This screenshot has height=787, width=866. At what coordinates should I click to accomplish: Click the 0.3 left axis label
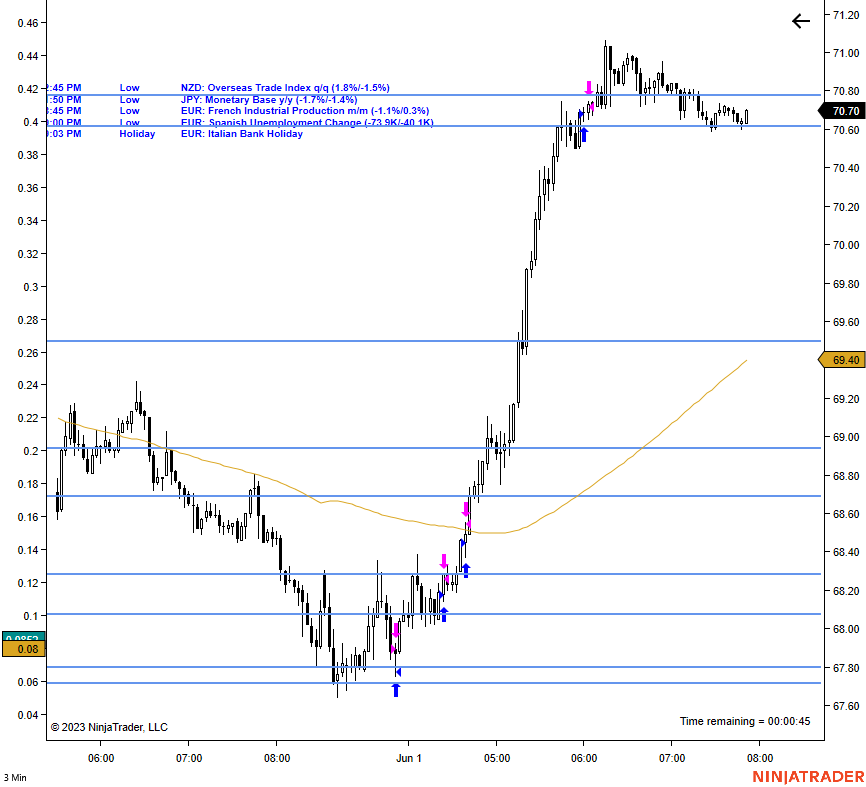(31, 287)
